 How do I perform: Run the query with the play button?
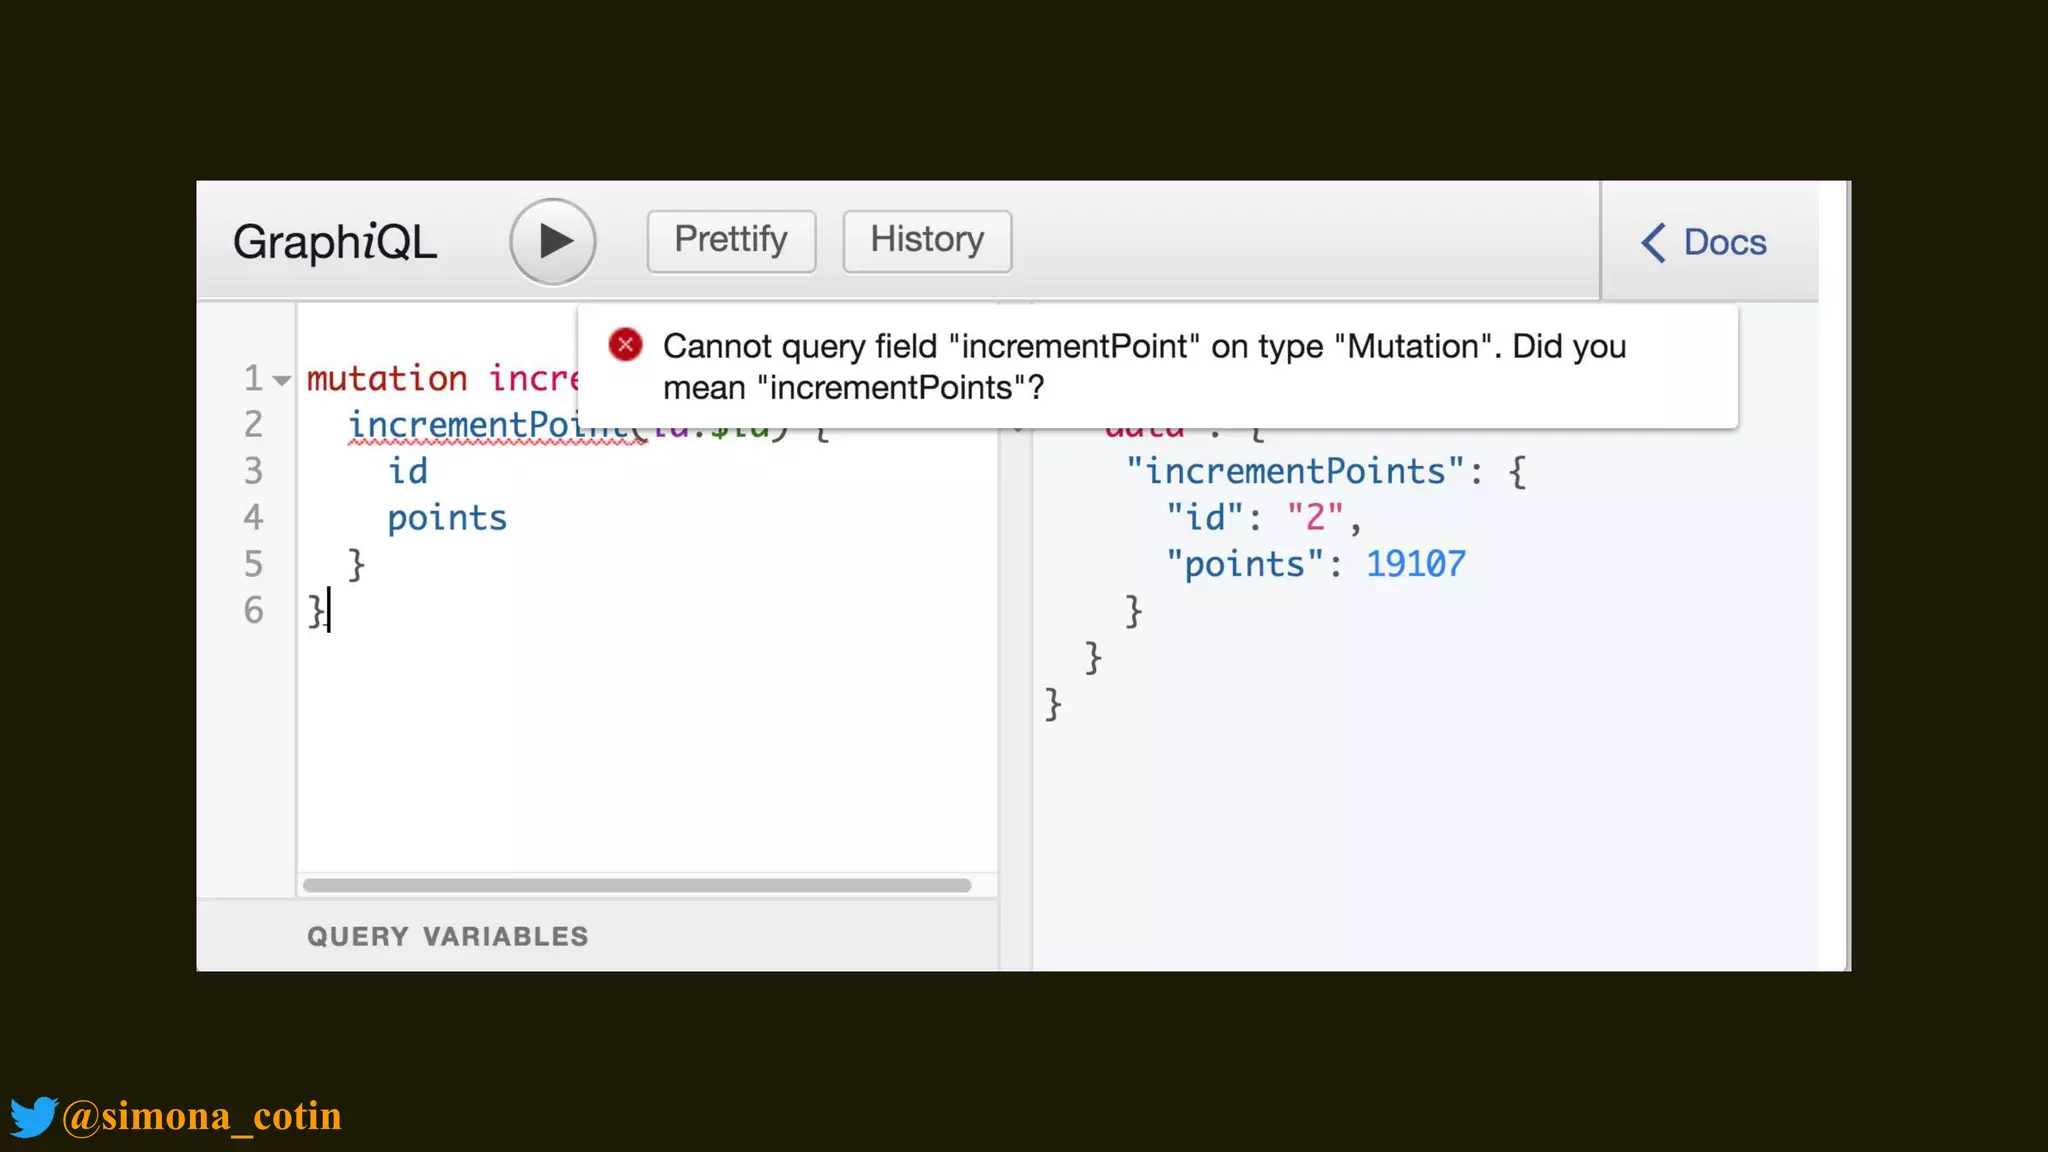point(553,241)
